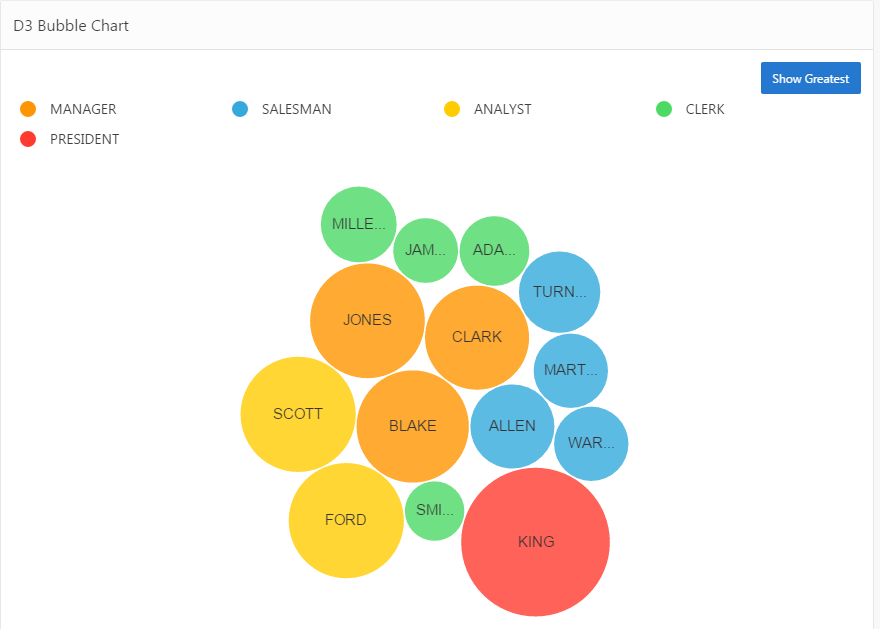Select the ALLEN bubble
This screenshot has width=880, height=629.
[512, 426]
